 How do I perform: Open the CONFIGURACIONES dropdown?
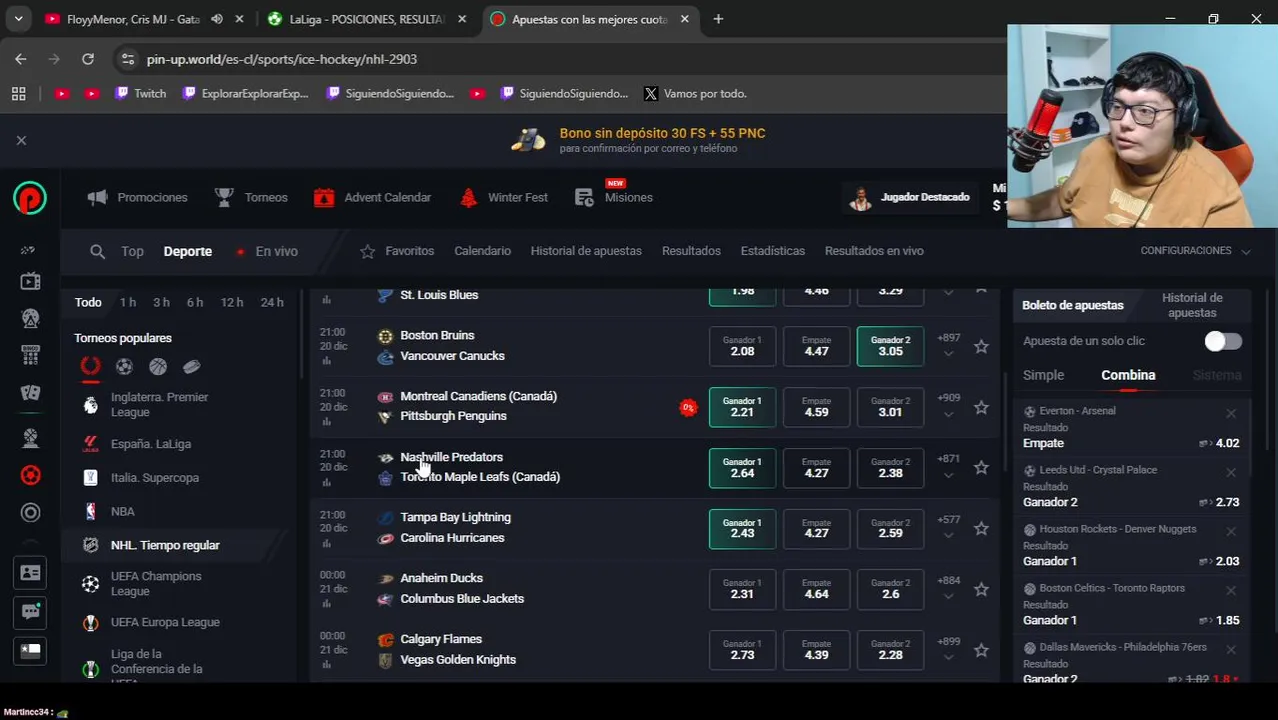(1195, 251)
